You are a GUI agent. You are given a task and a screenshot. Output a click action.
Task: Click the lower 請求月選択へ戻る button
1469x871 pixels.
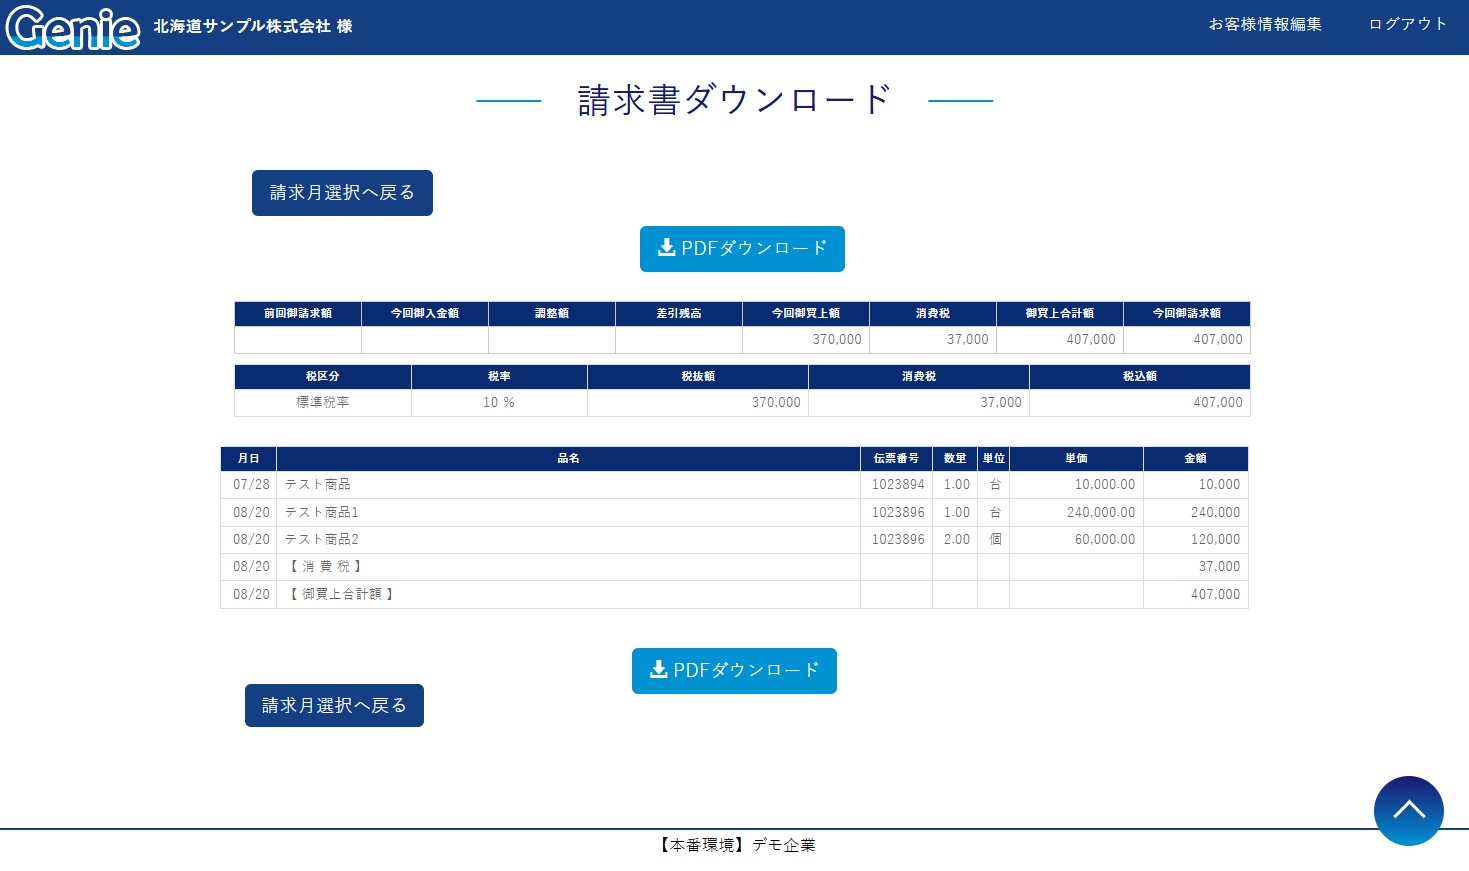point(334,706)
